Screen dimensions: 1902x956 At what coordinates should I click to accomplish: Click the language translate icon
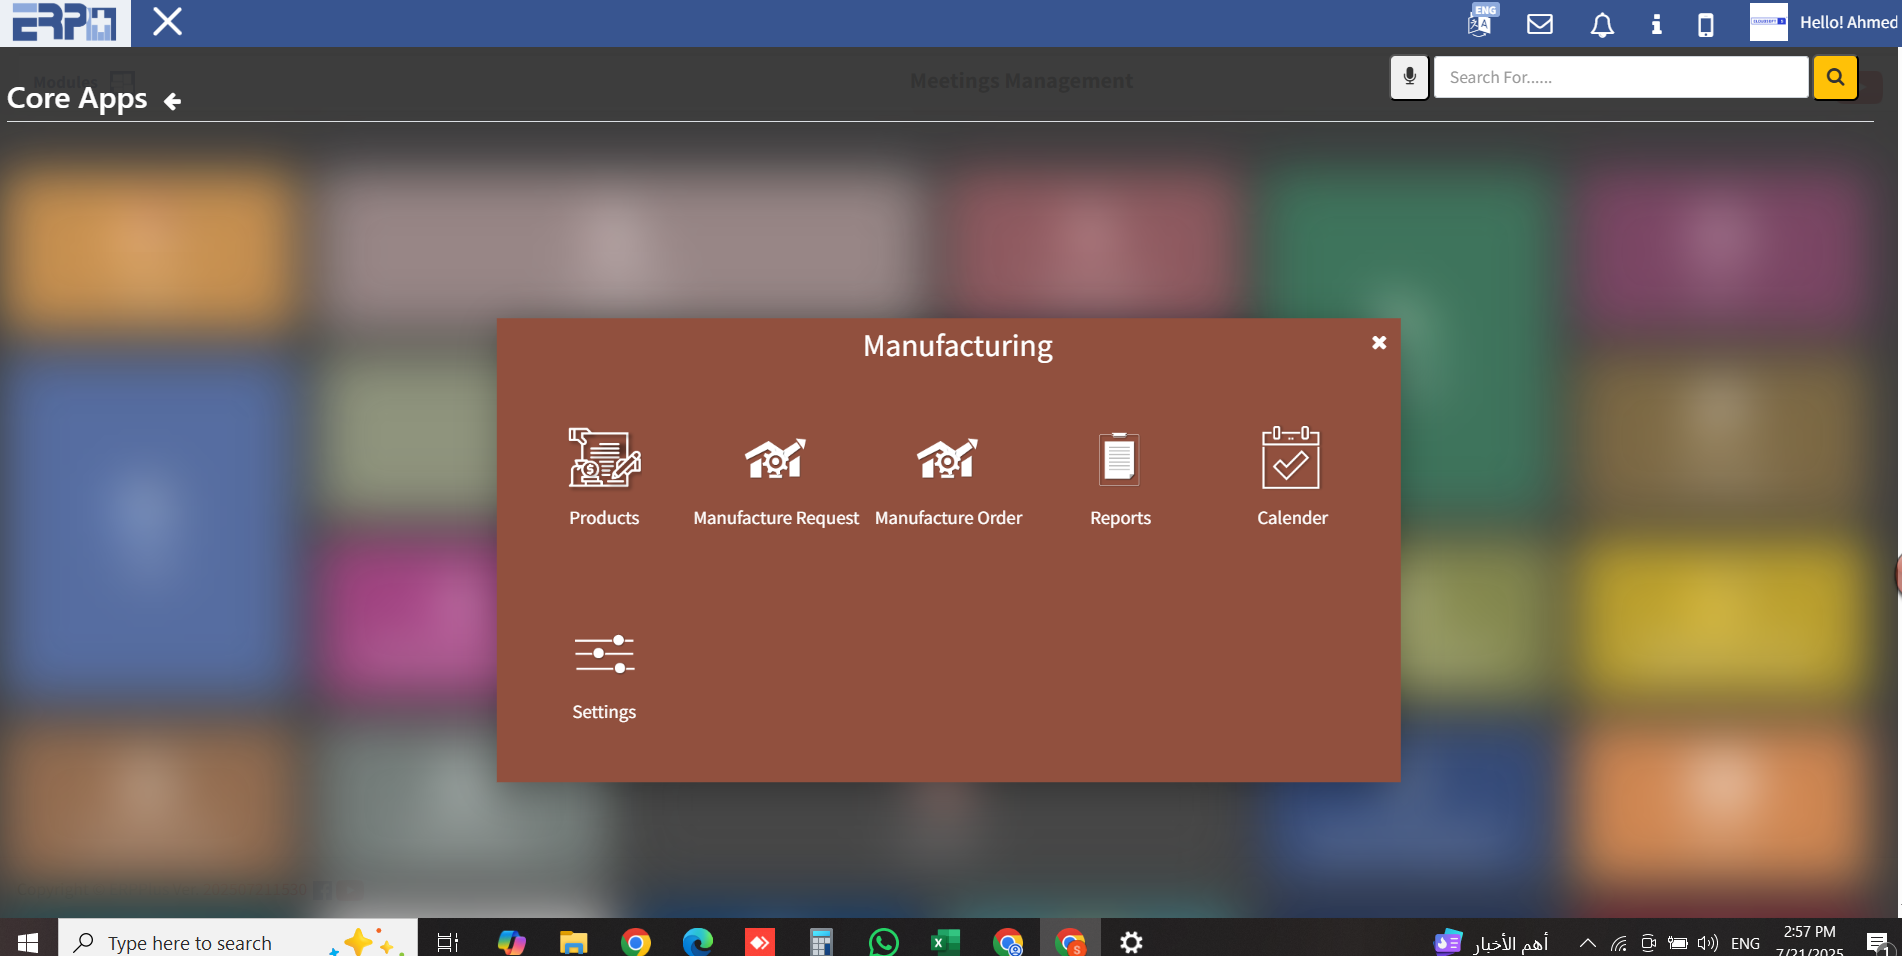tap(1480, 23)
